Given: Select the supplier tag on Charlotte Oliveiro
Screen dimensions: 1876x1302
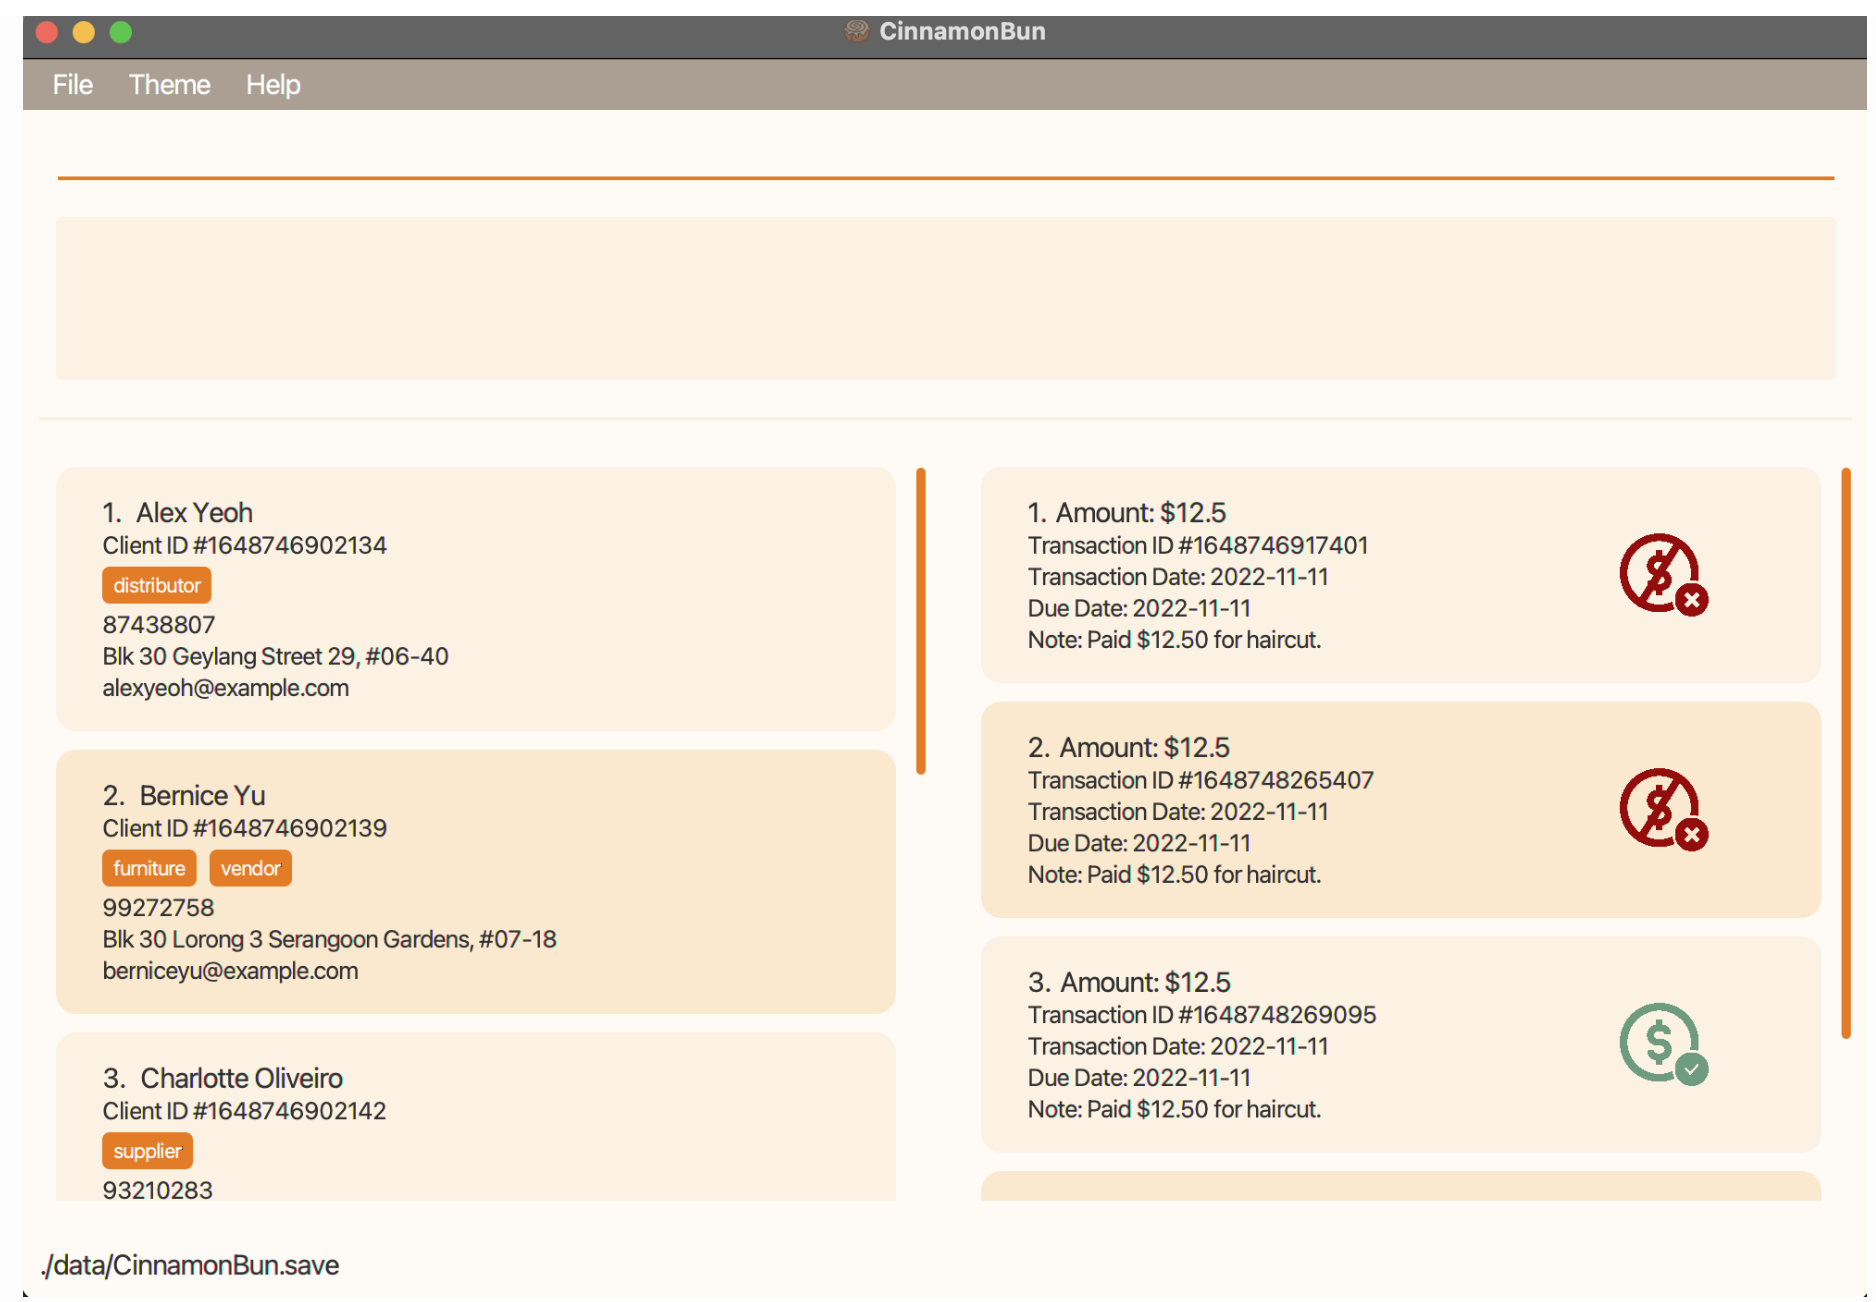Looking at the screenshot, I should pos(147,1151).
